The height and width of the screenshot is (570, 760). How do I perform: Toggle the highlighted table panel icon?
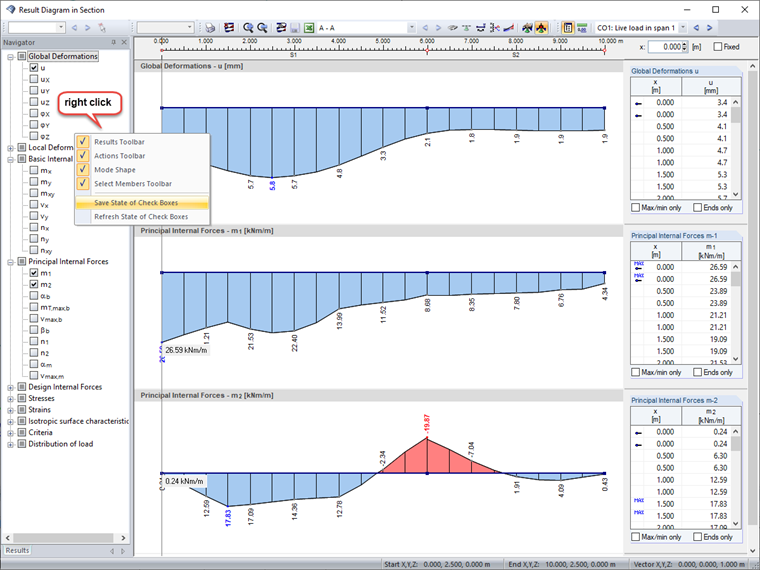[x=568, y=28]
